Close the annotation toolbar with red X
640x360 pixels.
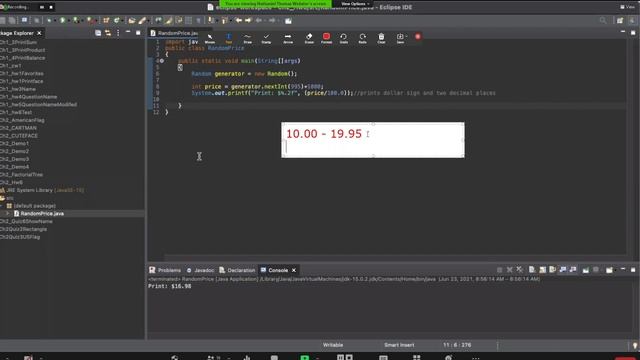coord(418,36)
